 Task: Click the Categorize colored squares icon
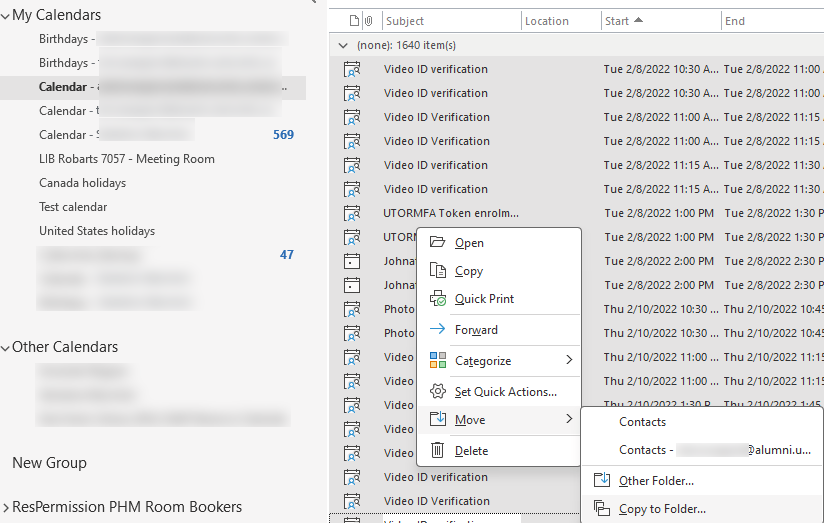click(437, 361)
